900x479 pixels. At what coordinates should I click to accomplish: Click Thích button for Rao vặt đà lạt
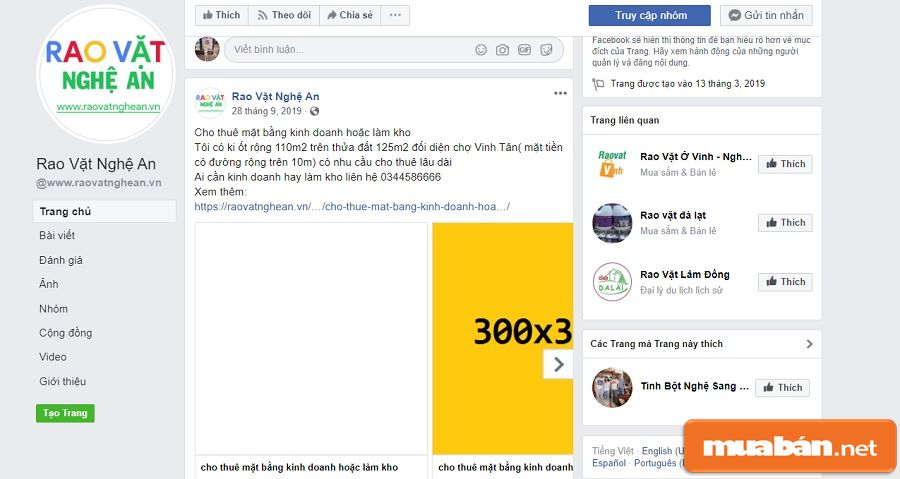(x=785, y=223)
